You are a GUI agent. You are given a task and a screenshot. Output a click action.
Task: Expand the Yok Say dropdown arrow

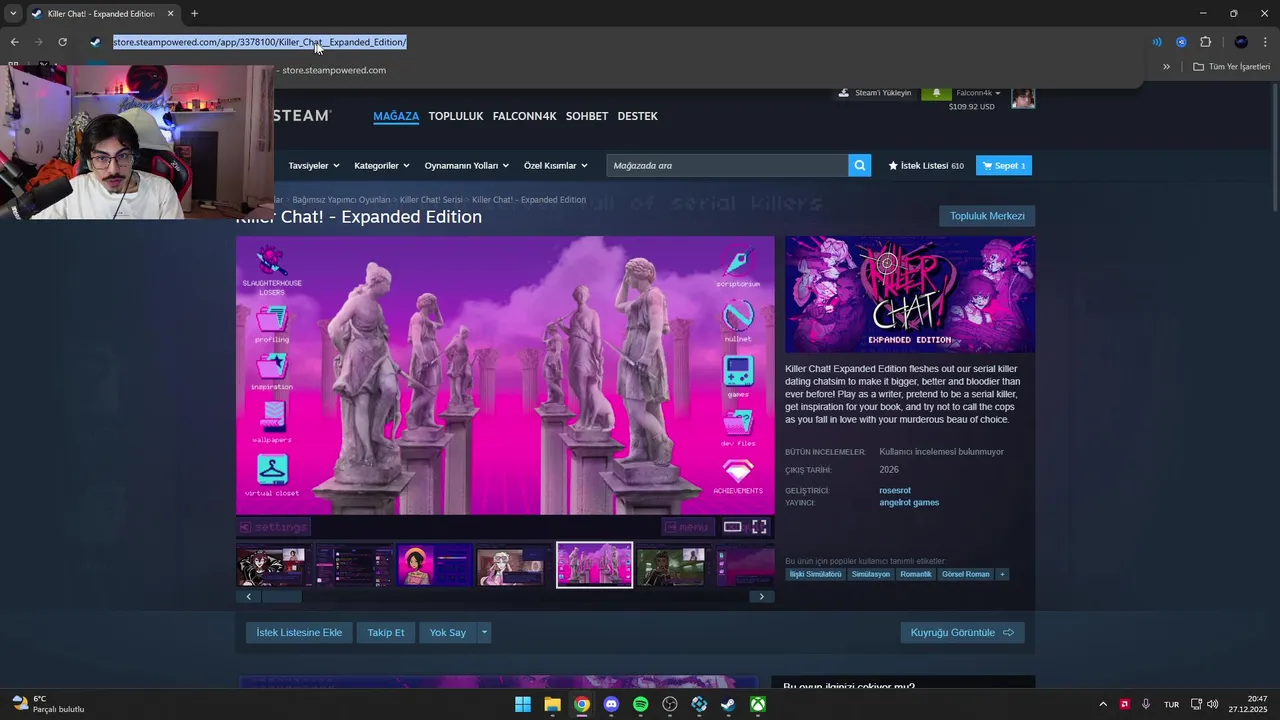click(484, 632)
